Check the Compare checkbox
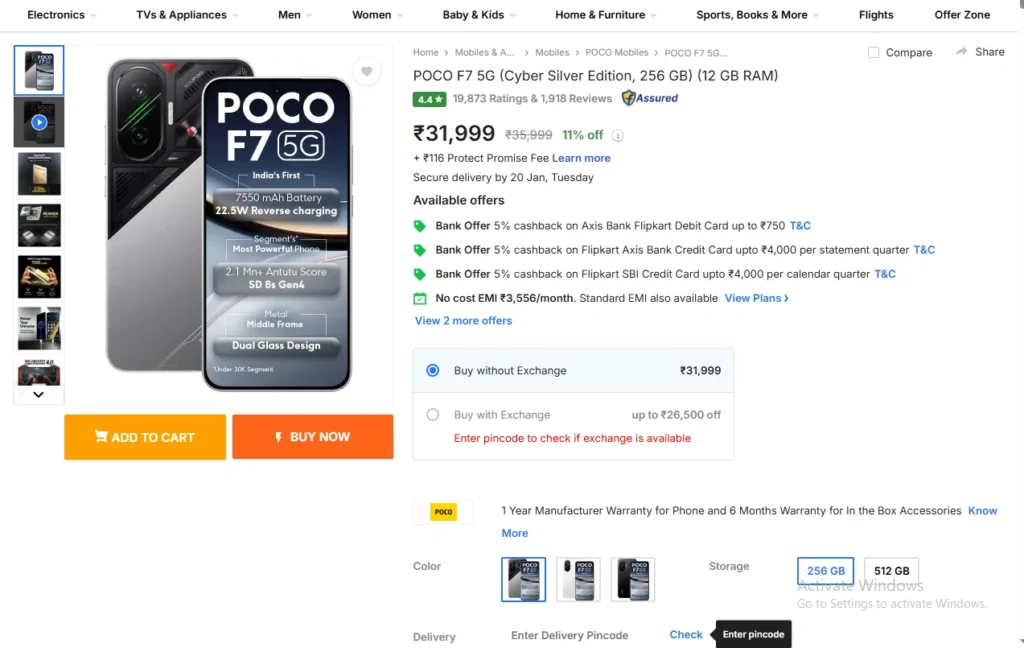This screenshot has width=1024, height=648. [x=873, y=53]
